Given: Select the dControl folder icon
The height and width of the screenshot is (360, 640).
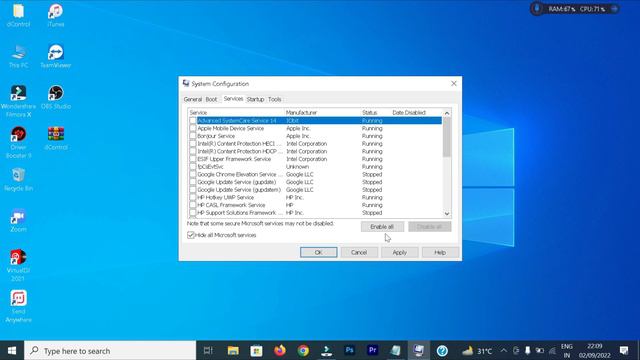Looking at the screenshot, I should [18, 15].
